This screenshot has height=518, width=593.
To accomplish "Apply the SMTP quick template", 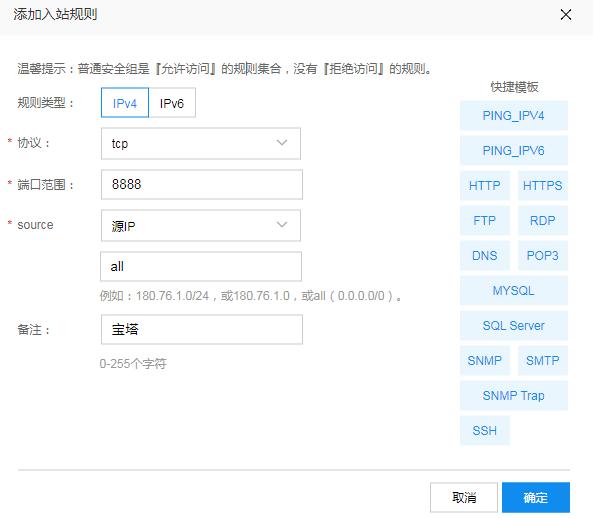I will click(543, 360).
